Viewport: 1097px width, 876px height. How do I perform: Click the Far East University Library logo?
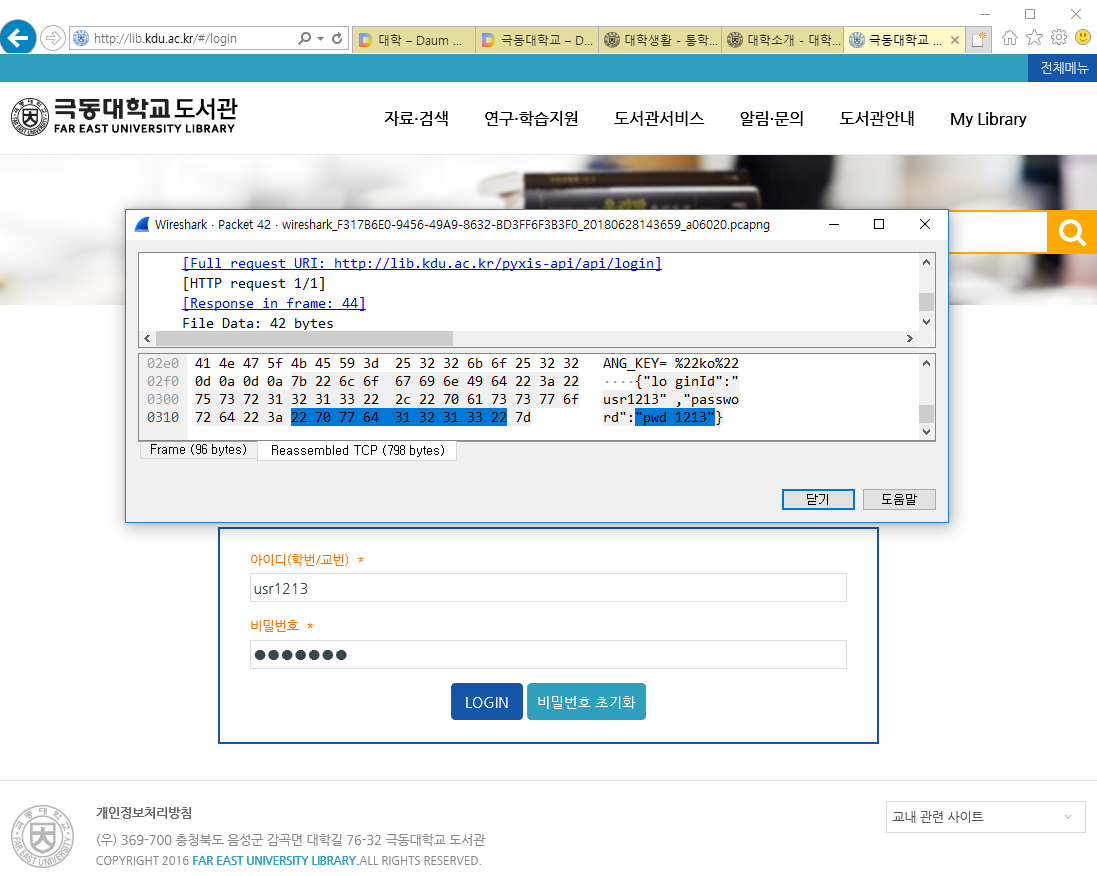[124, 117]
